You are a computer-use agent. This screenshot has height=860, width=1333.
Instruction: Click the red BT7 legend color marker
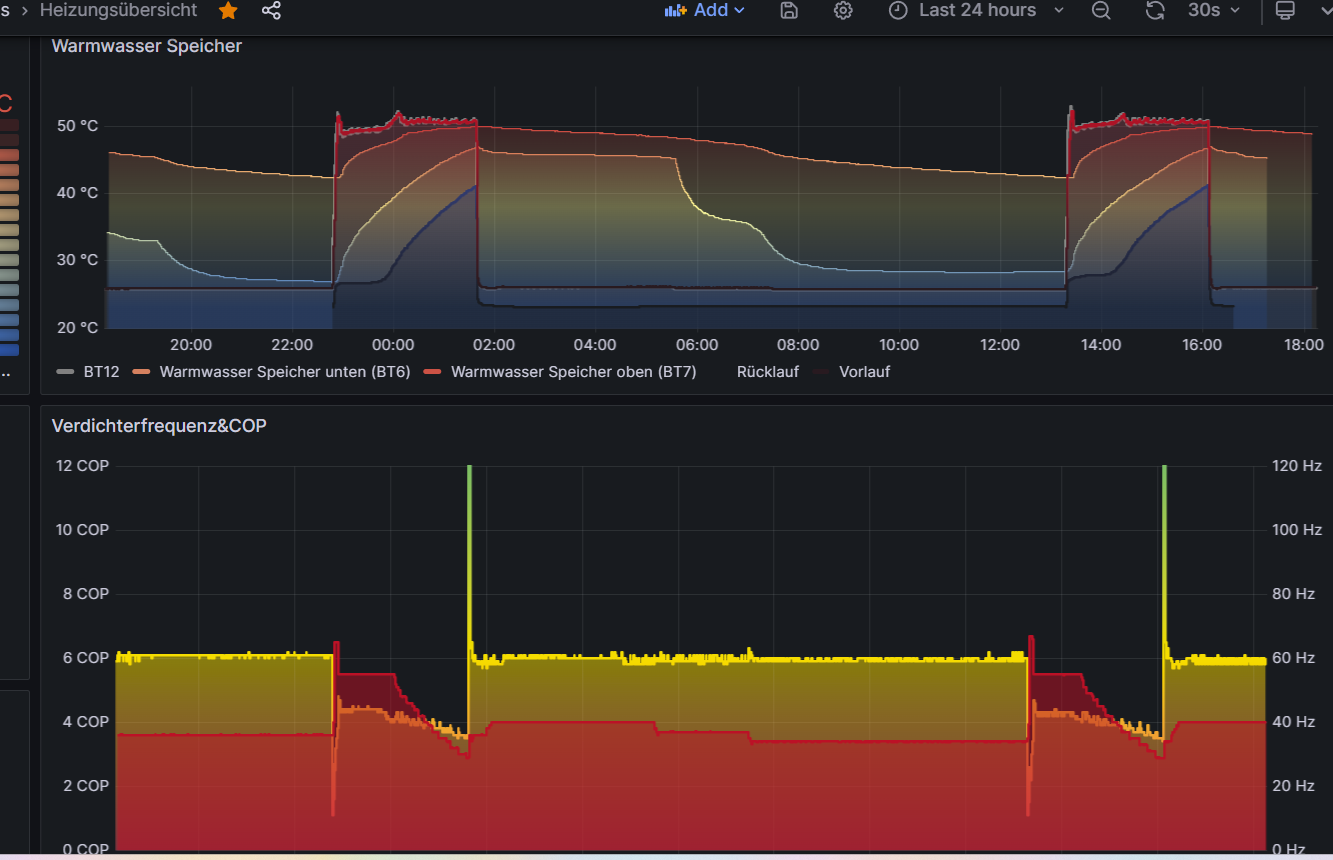[433, 372]
